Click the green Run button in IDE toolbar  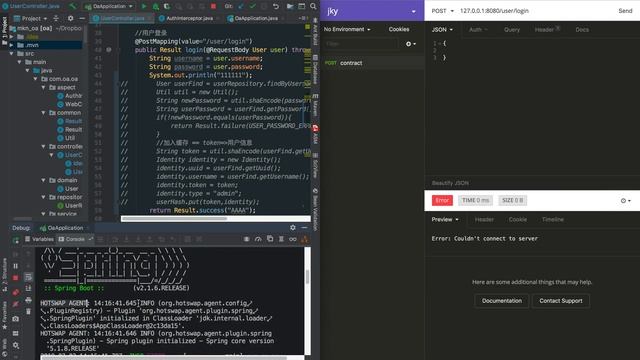coord(144,6)
